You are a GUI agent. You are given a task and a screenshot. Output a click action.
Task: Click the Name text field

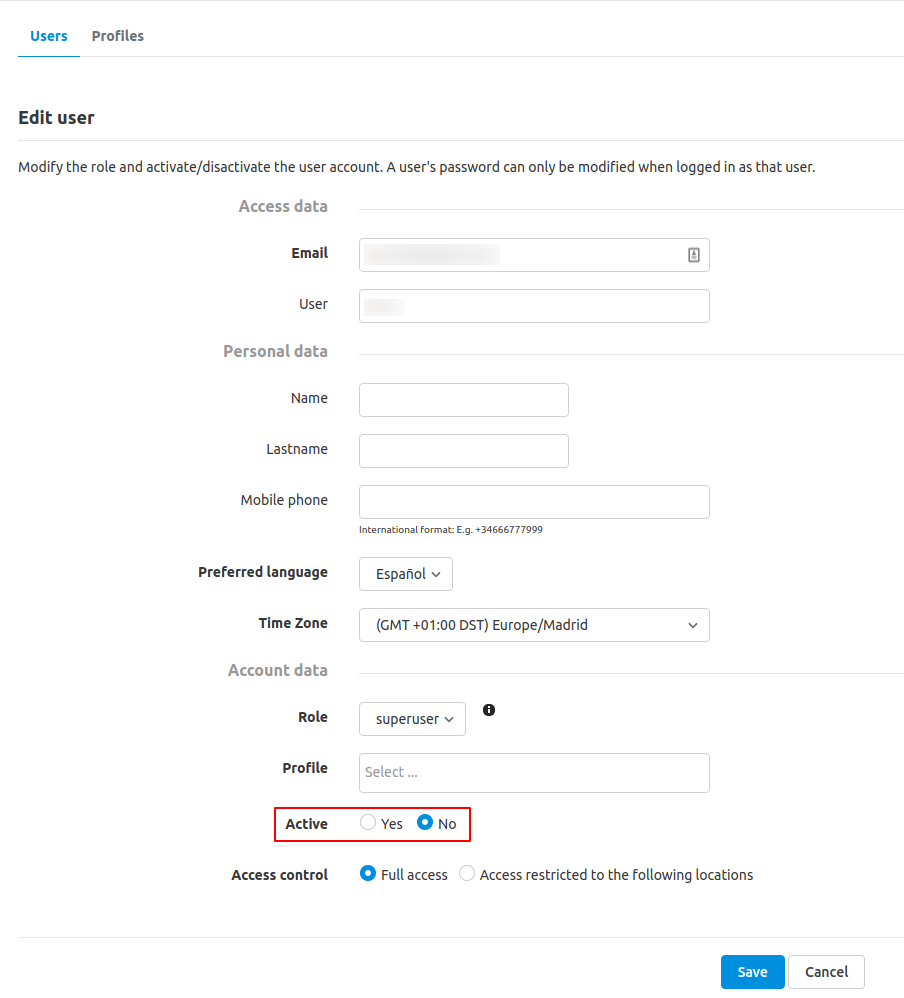[x=463, y=400]
